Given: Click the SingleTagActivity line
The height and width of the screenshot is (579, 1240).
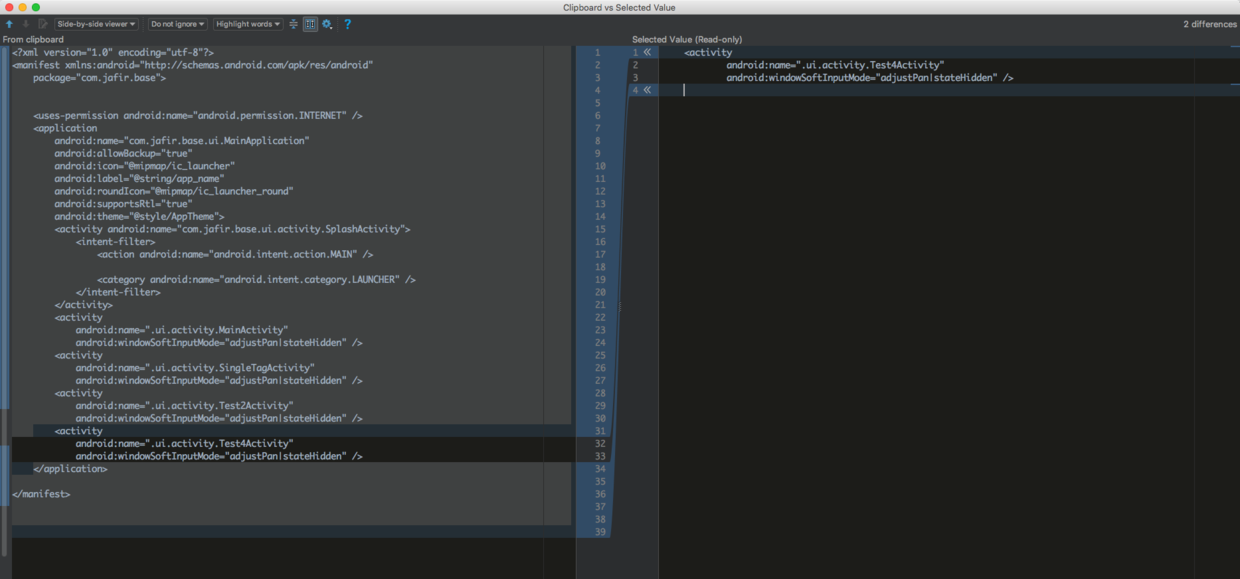Looking at the screenshot, I should [195, 368].
